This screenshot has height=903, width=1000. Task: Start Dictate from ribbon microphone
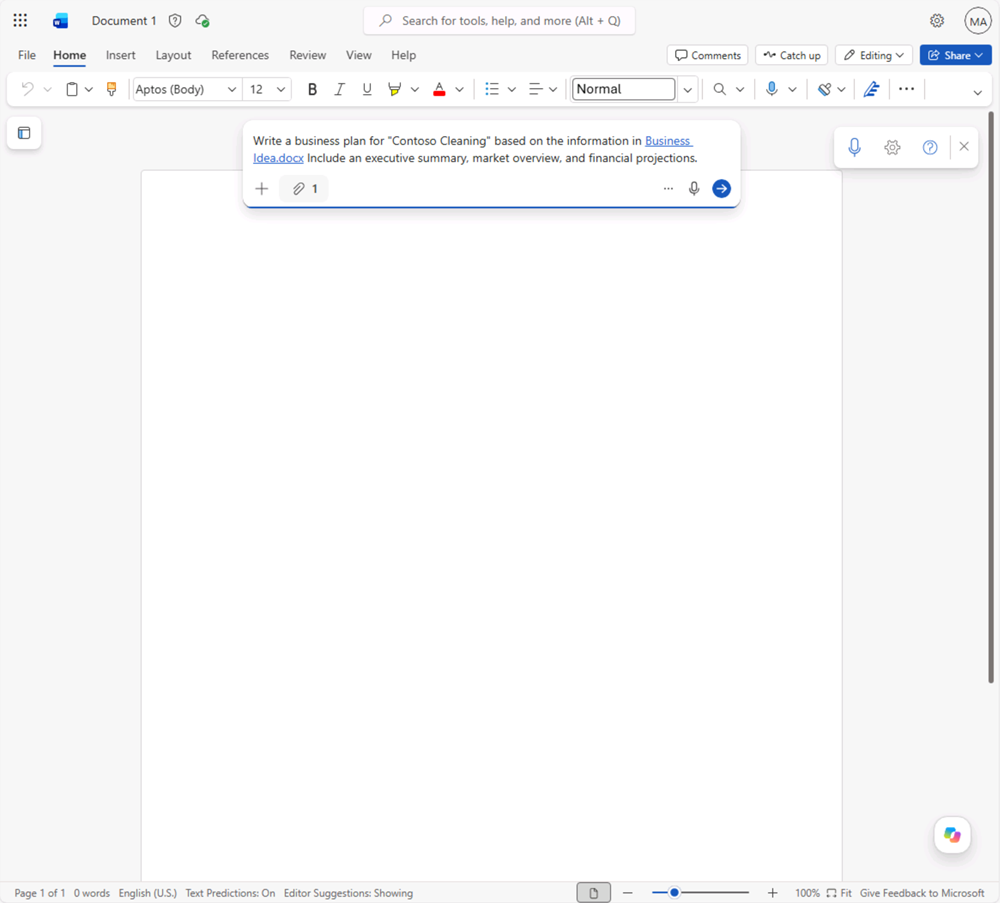tap(772, 89)
